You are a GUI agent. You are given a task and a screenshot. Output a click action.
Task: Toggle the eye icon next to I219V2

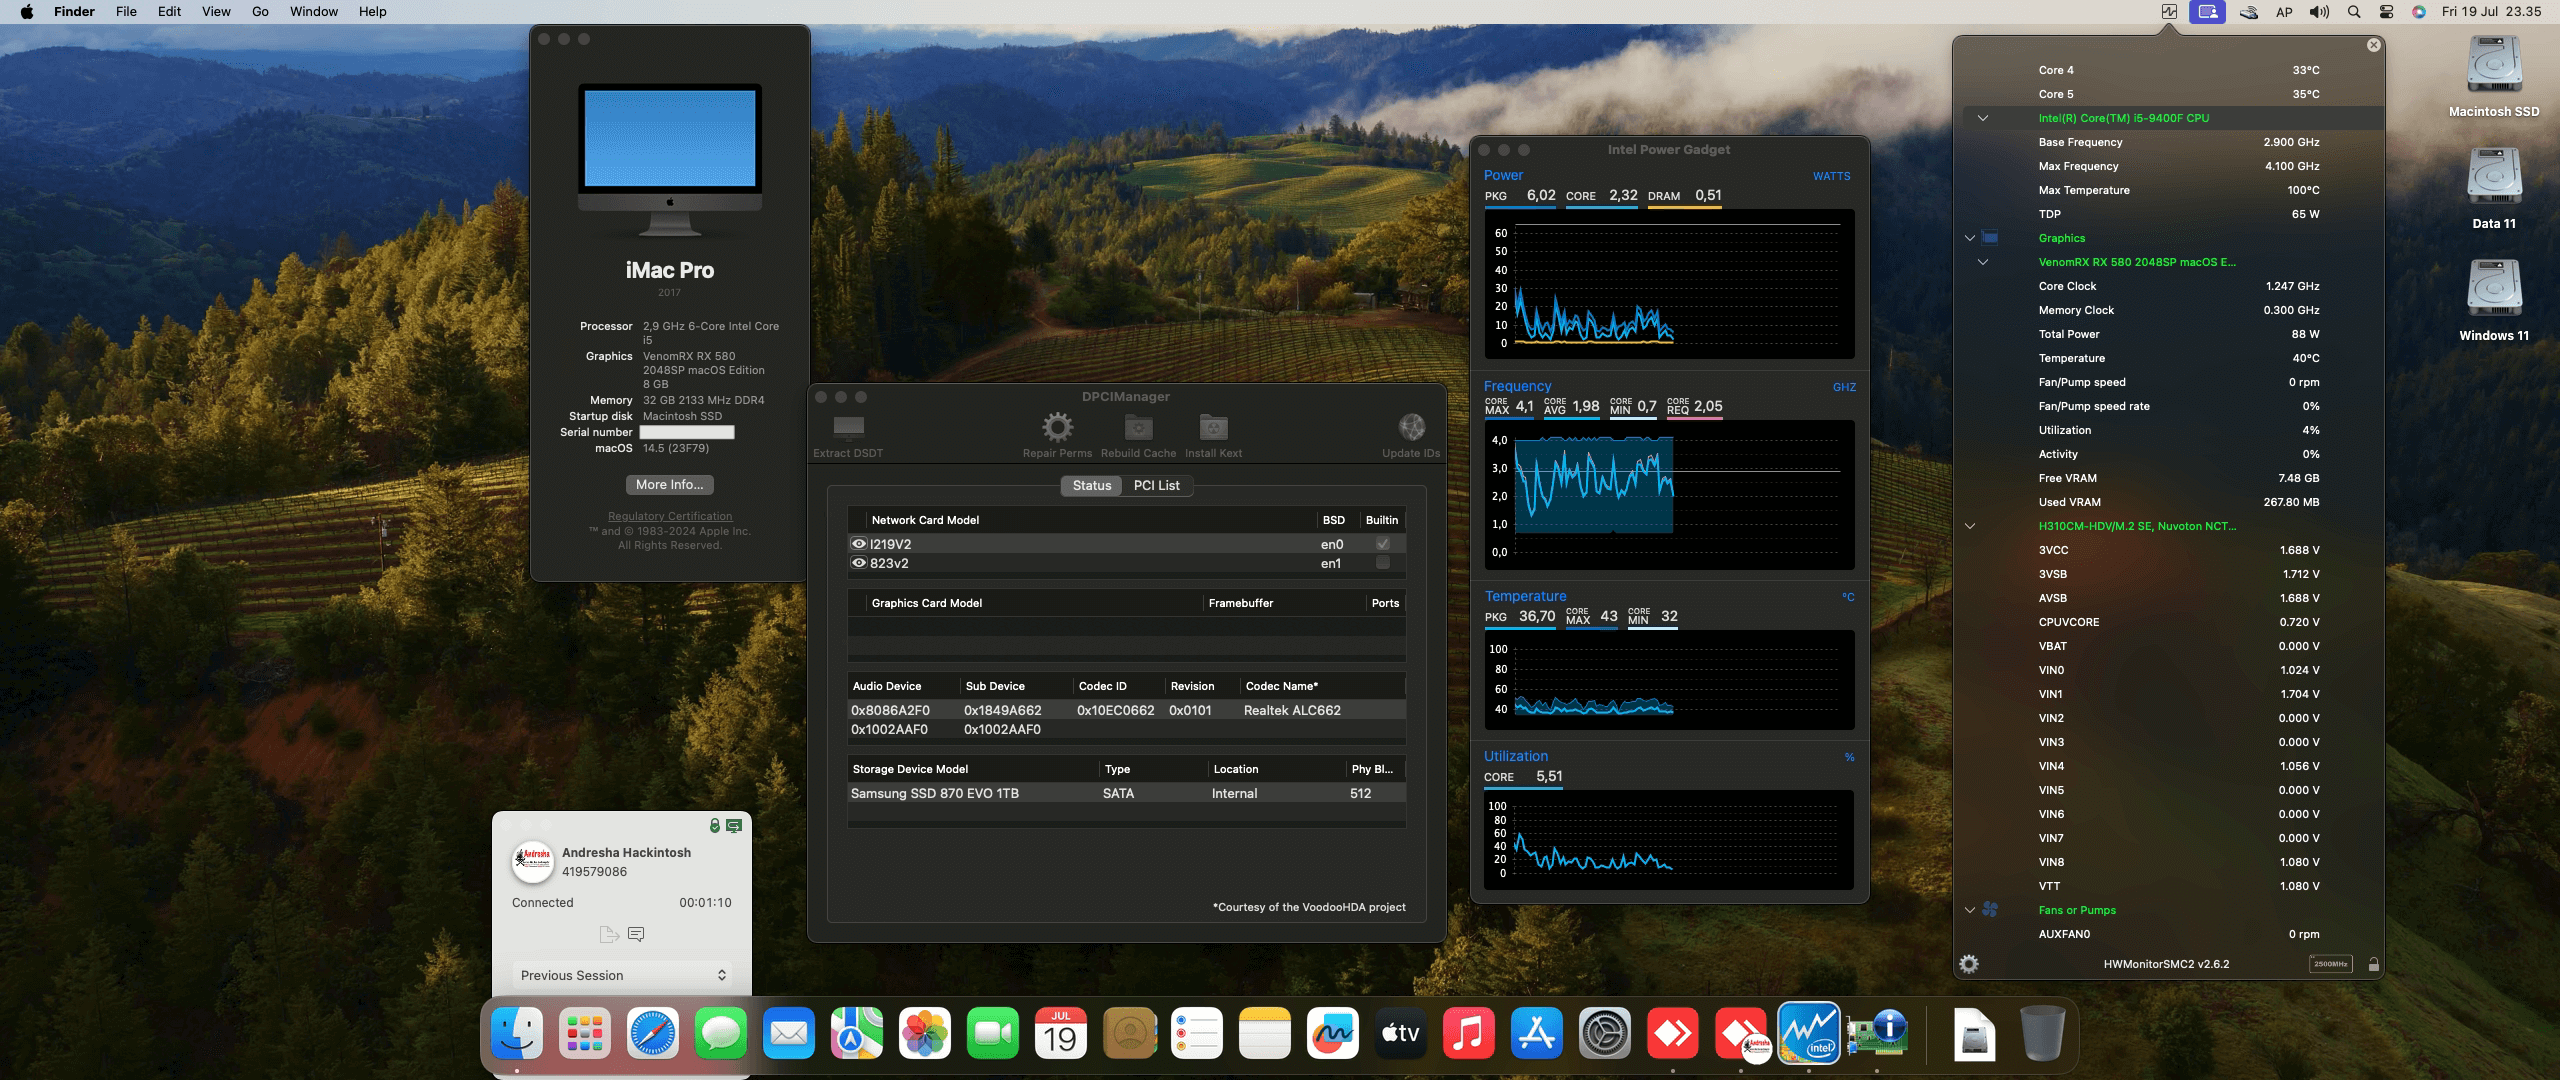pyautogui.click(x=858, y=543)
